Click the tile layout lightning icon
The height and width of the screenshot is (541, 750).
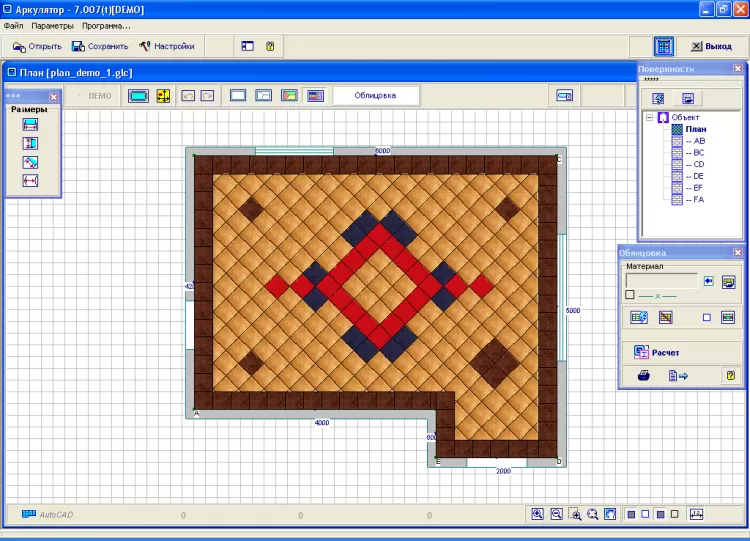click(x=639, y=317)
